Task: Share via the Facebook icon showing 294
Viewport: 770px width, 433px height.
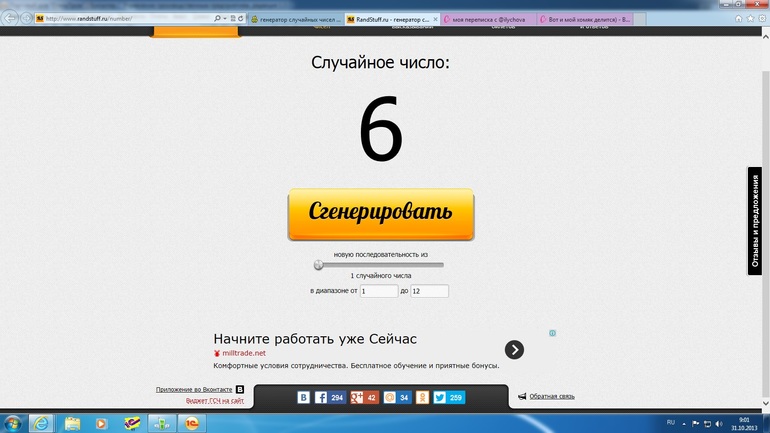Action: tap(330, 397)
